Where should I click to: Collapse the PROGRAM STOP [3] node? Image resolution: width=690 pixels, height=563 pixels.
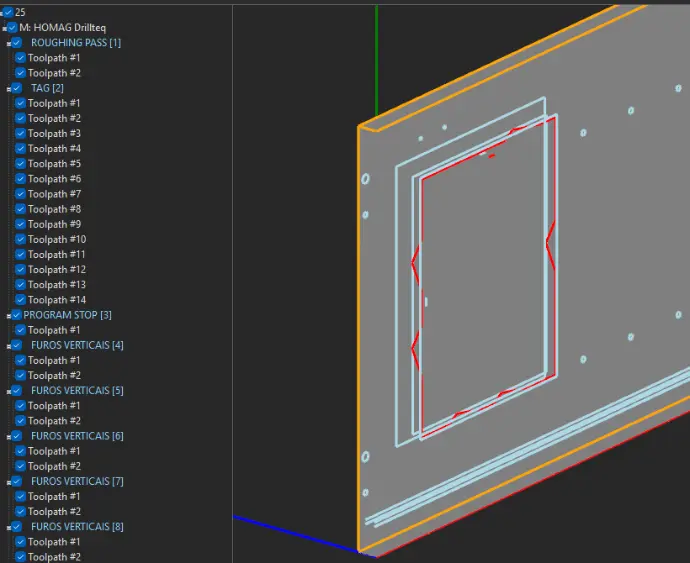(7, 316)
